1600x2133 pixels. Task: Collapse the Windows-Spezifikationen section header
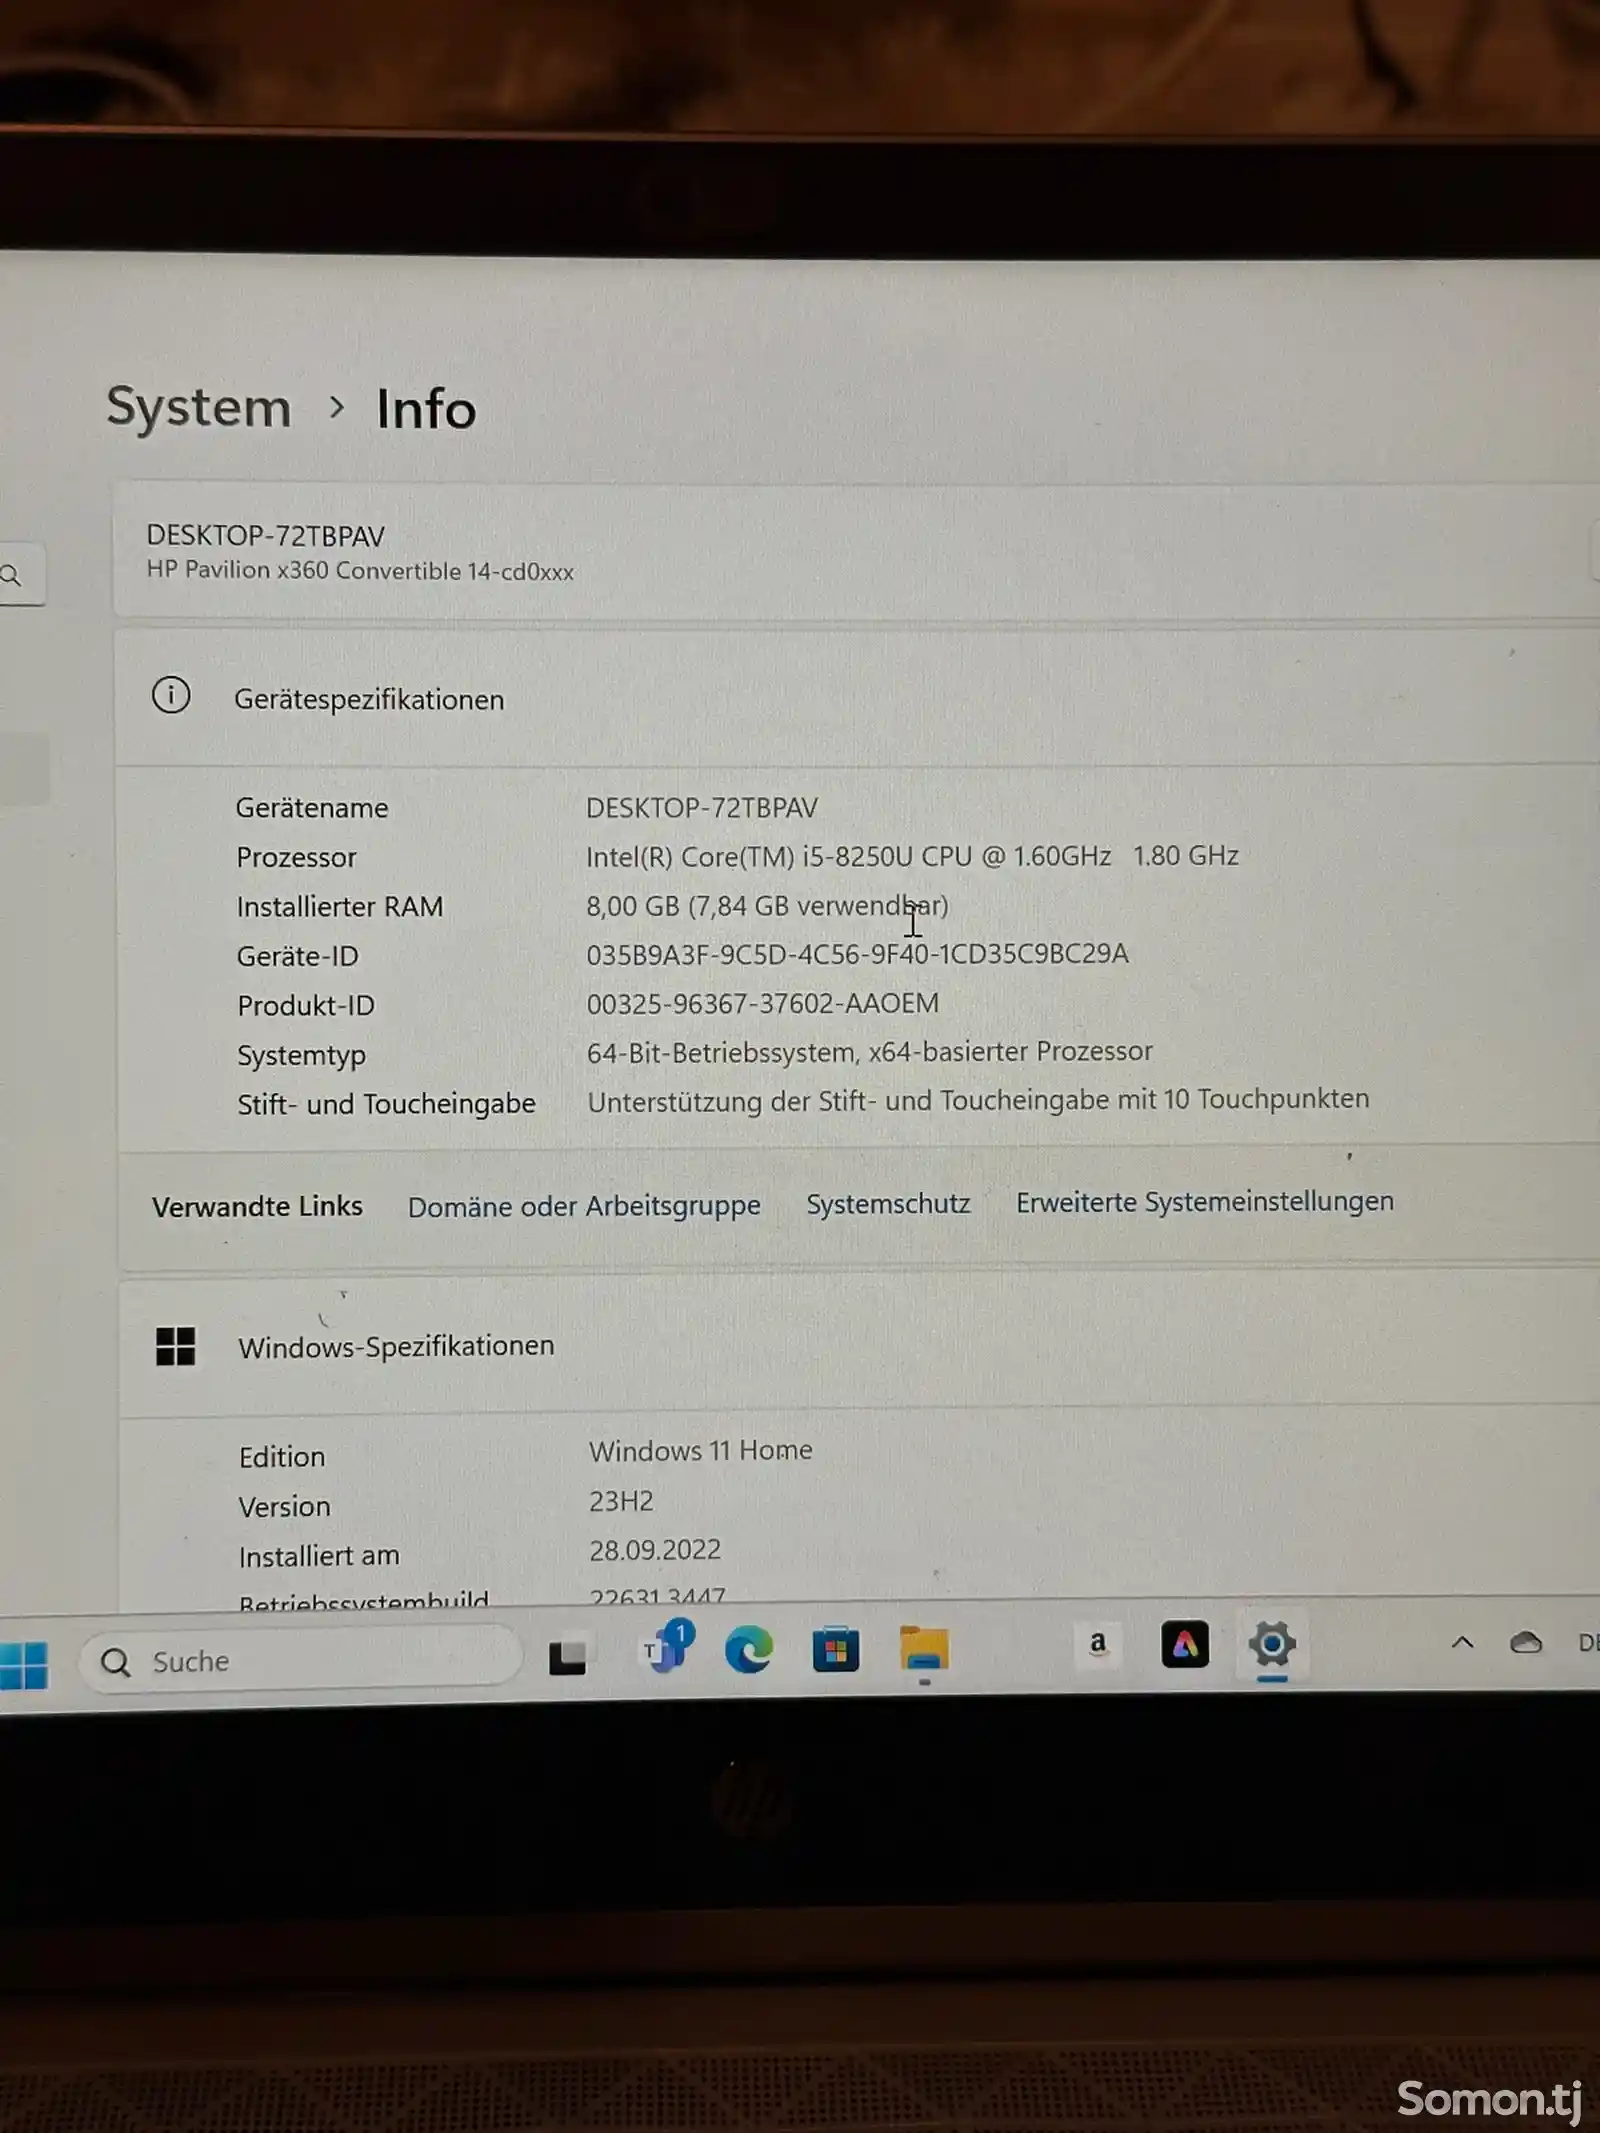pyautogui.click(x=860, y=1345)
